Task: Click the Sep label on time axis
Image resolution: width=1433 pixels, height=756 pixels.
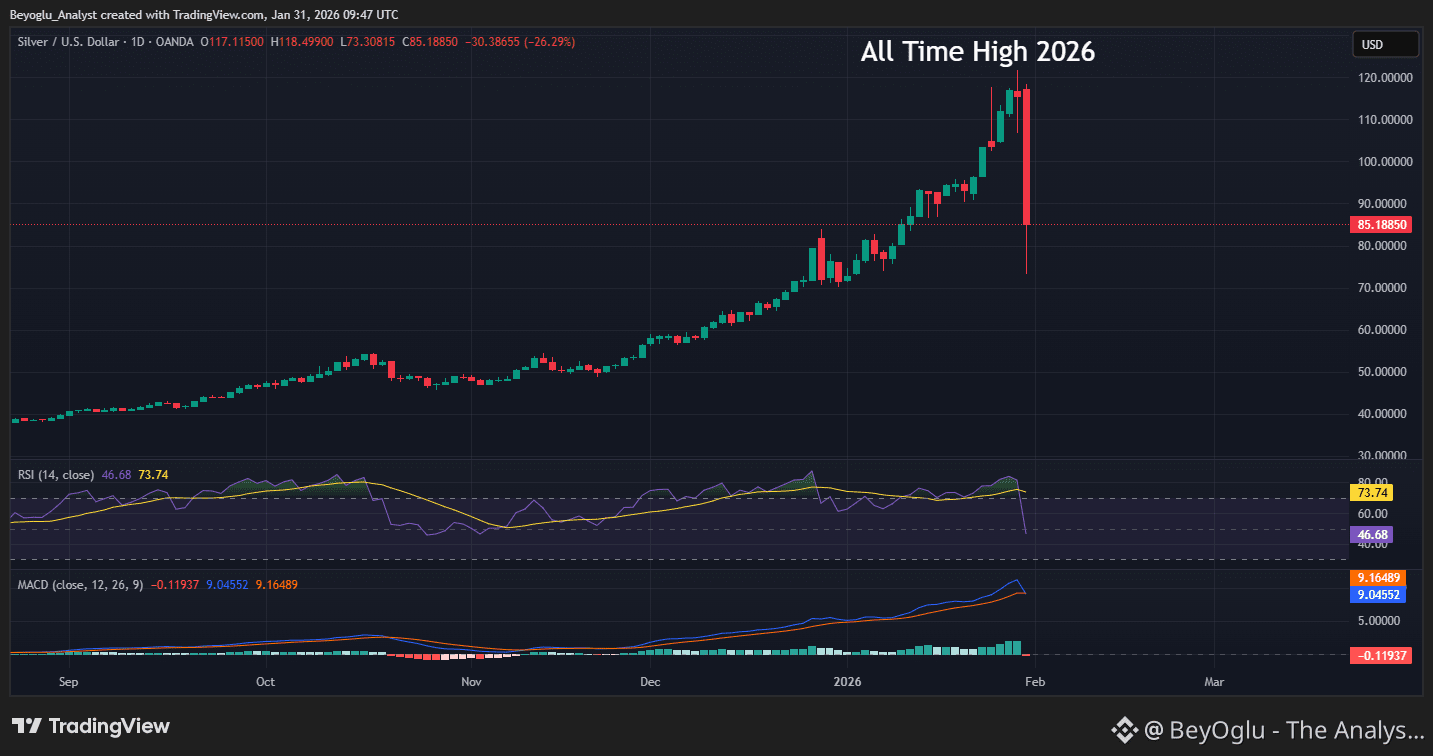Action: [69, 683]
